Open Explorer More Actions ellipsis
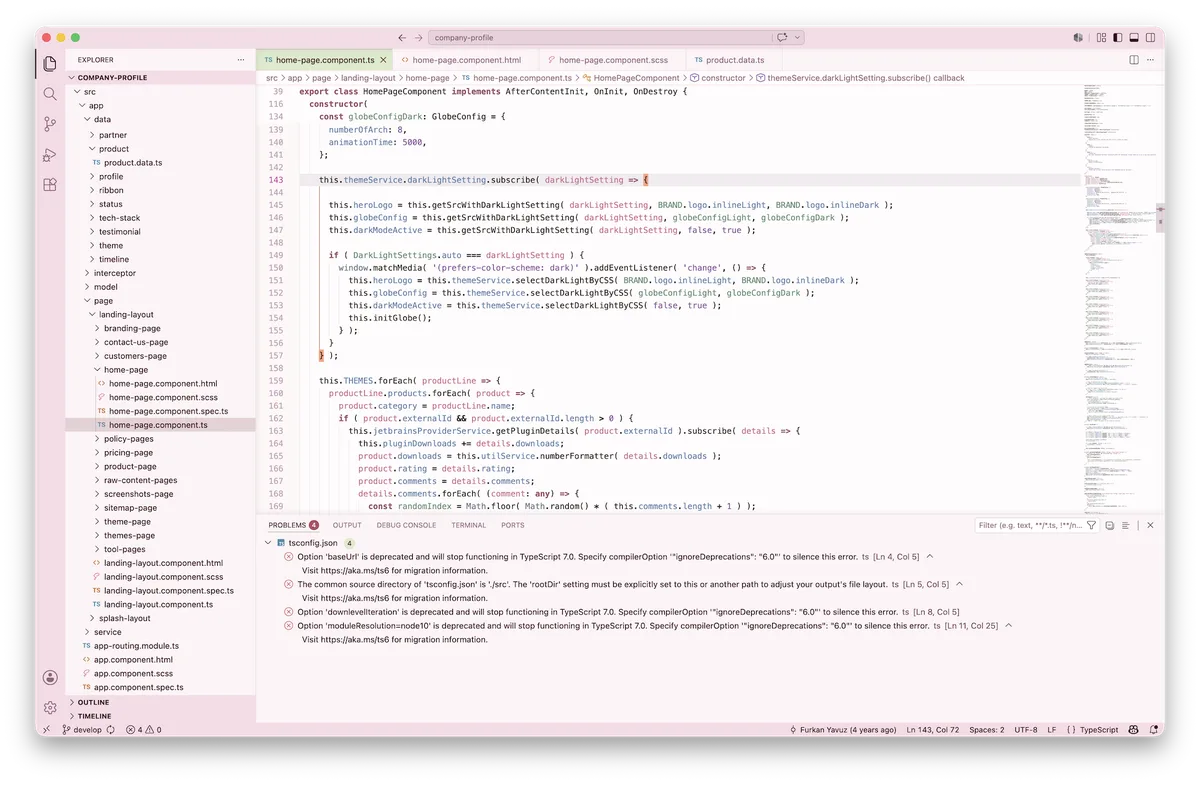1200x787 pixels. [x=240, y=60]
